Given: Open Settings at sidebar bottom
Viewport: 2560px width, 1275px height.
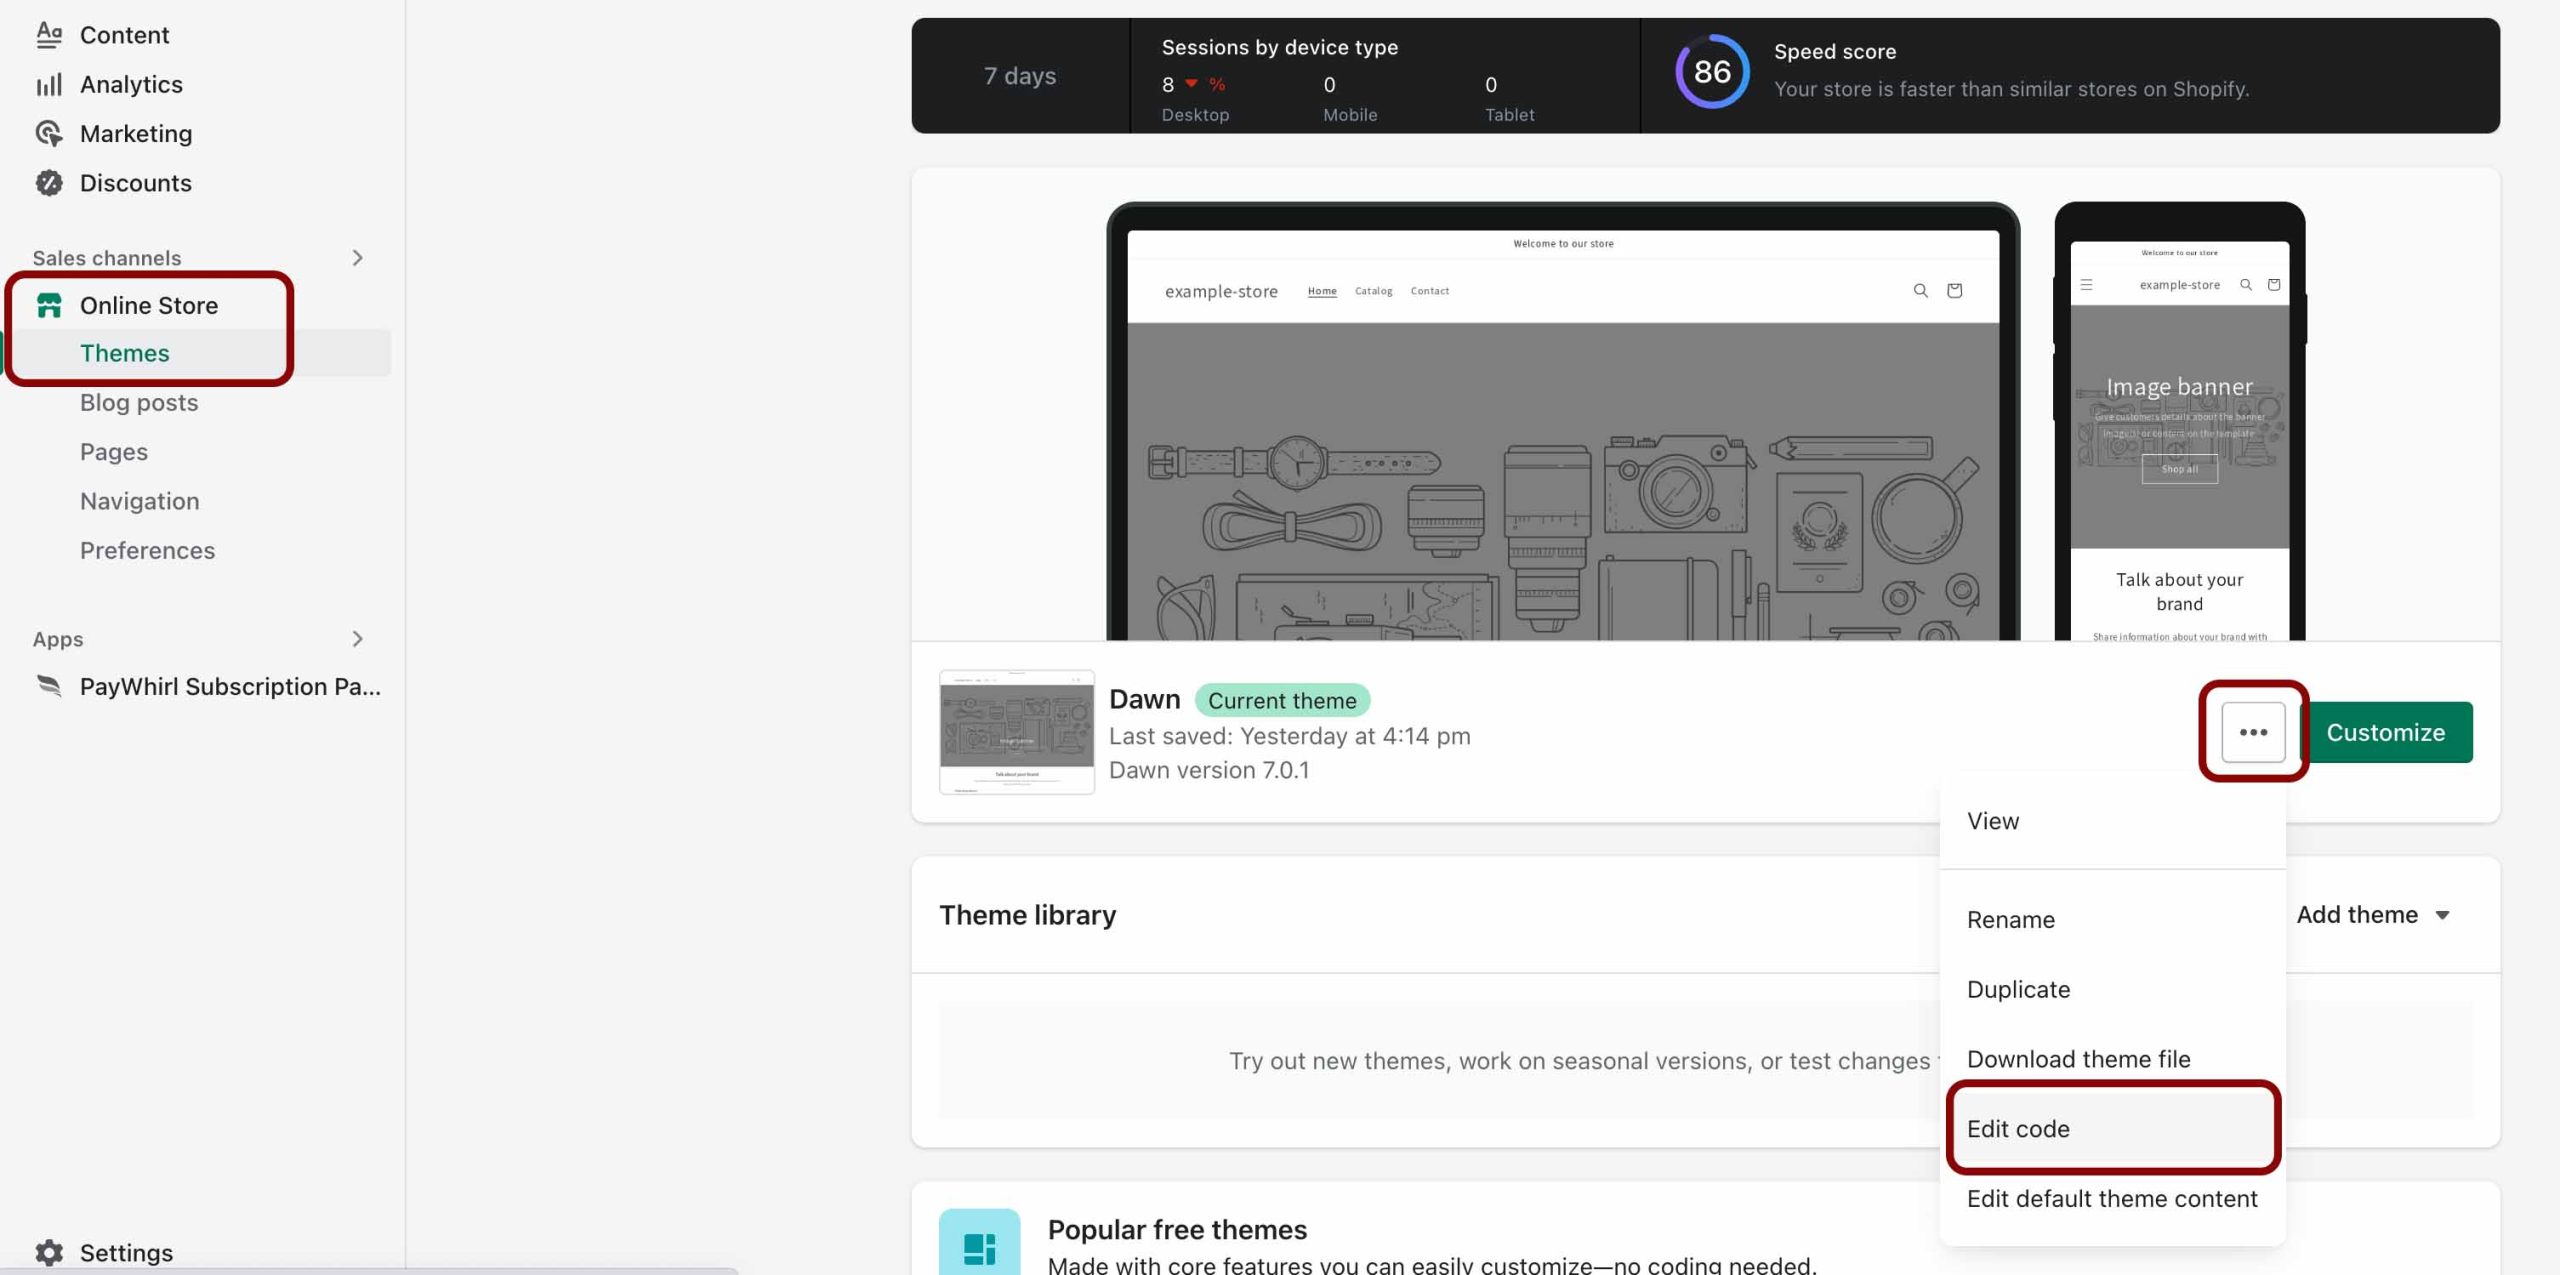Looking at the screenshot, I should 126,1252.
